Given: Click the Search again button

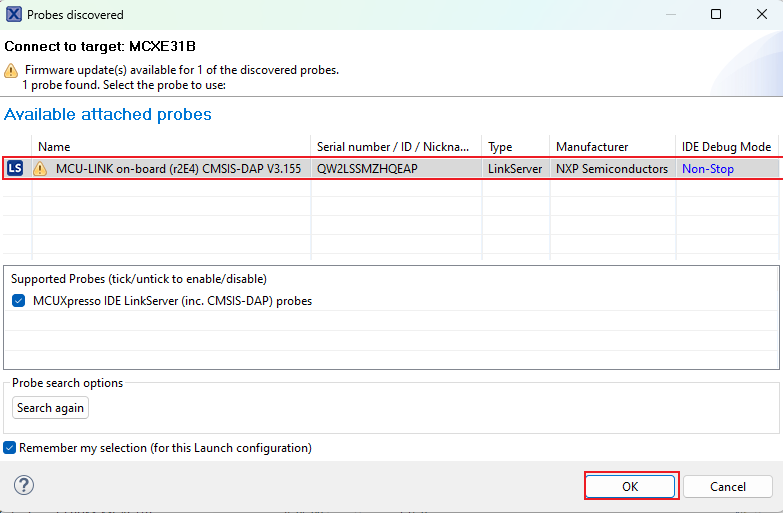Looking at the screenshot, I should pos(50,408).
